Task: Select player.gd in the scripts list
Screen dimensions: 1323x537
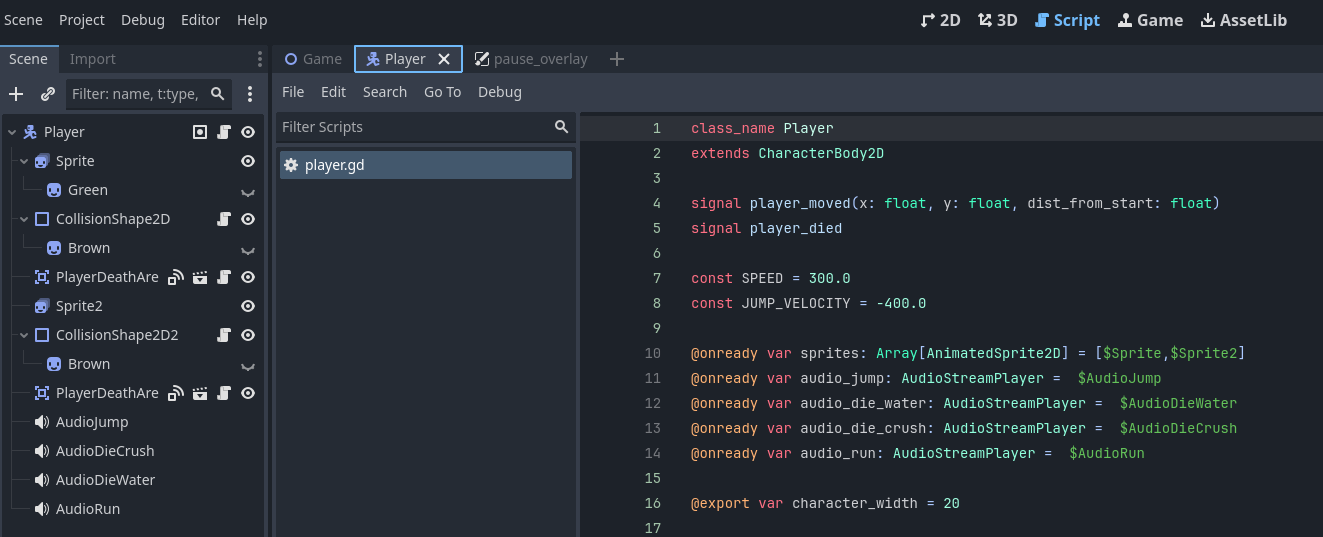Action: [x=425, y=165]
